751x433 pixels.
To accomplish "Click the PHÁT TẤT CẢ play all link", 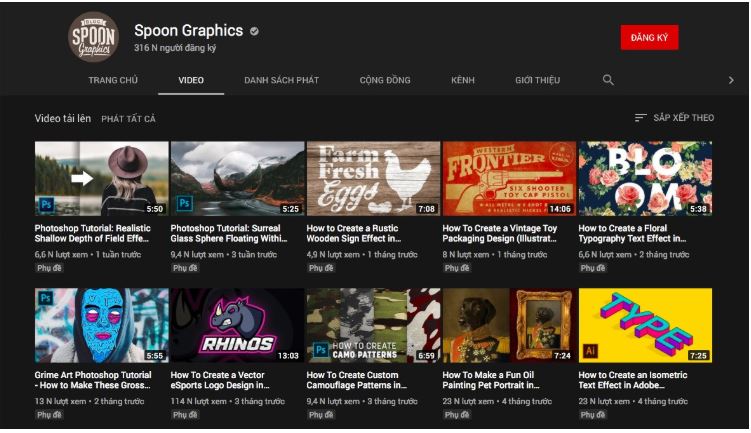I will [128, 119].
